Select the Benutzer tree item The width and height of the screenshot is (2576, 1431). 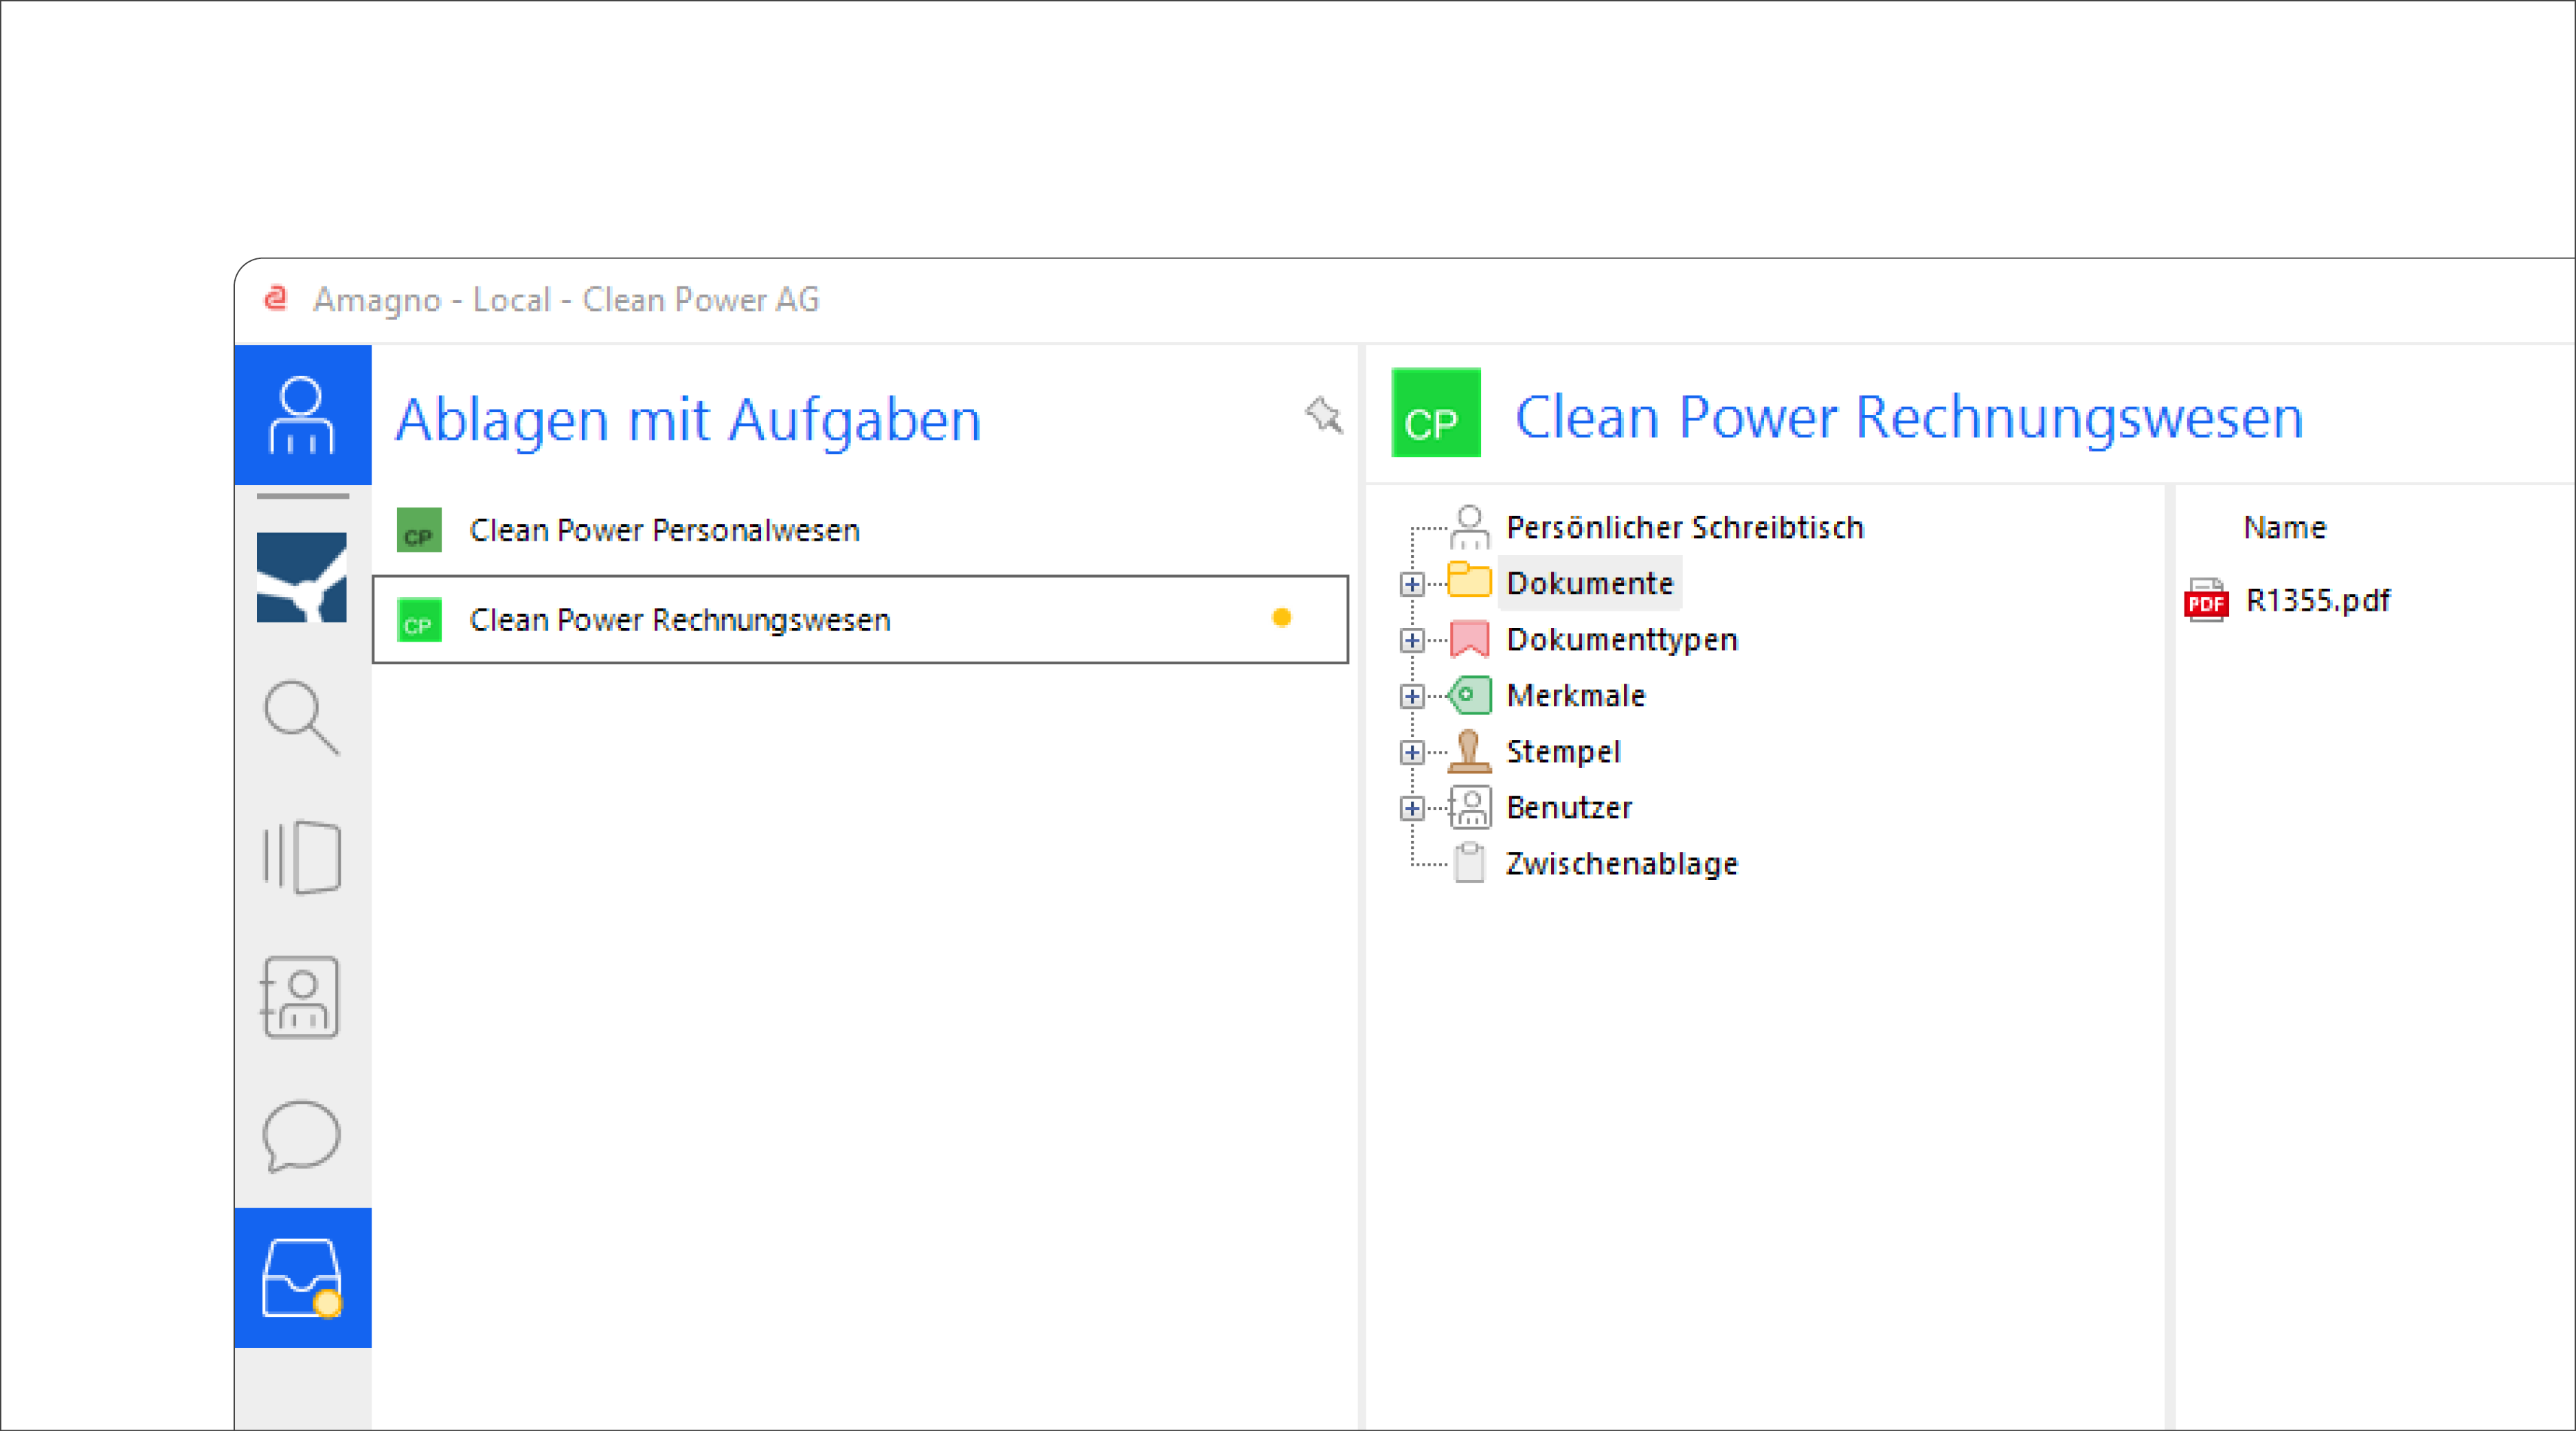pyautogui.click(x=1569, y=807)
